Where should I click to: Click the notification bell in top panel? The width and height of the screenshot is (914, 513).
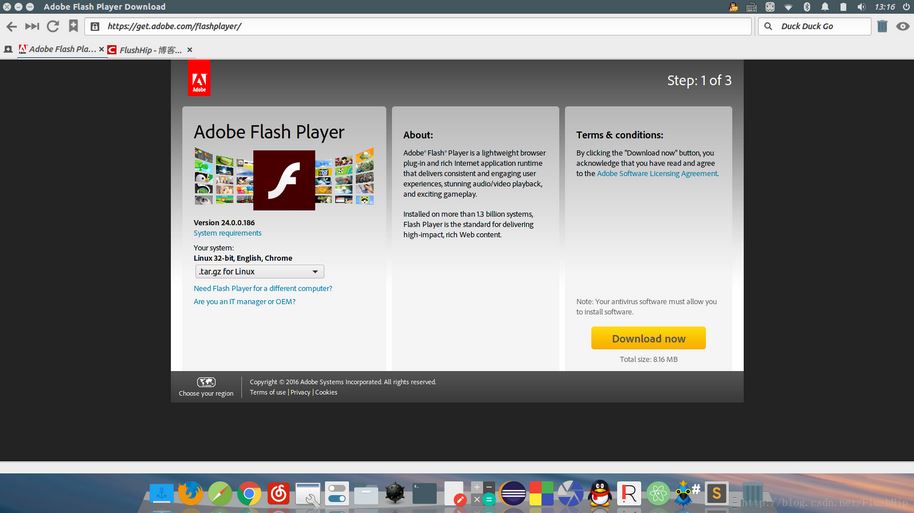click(825, 7)
